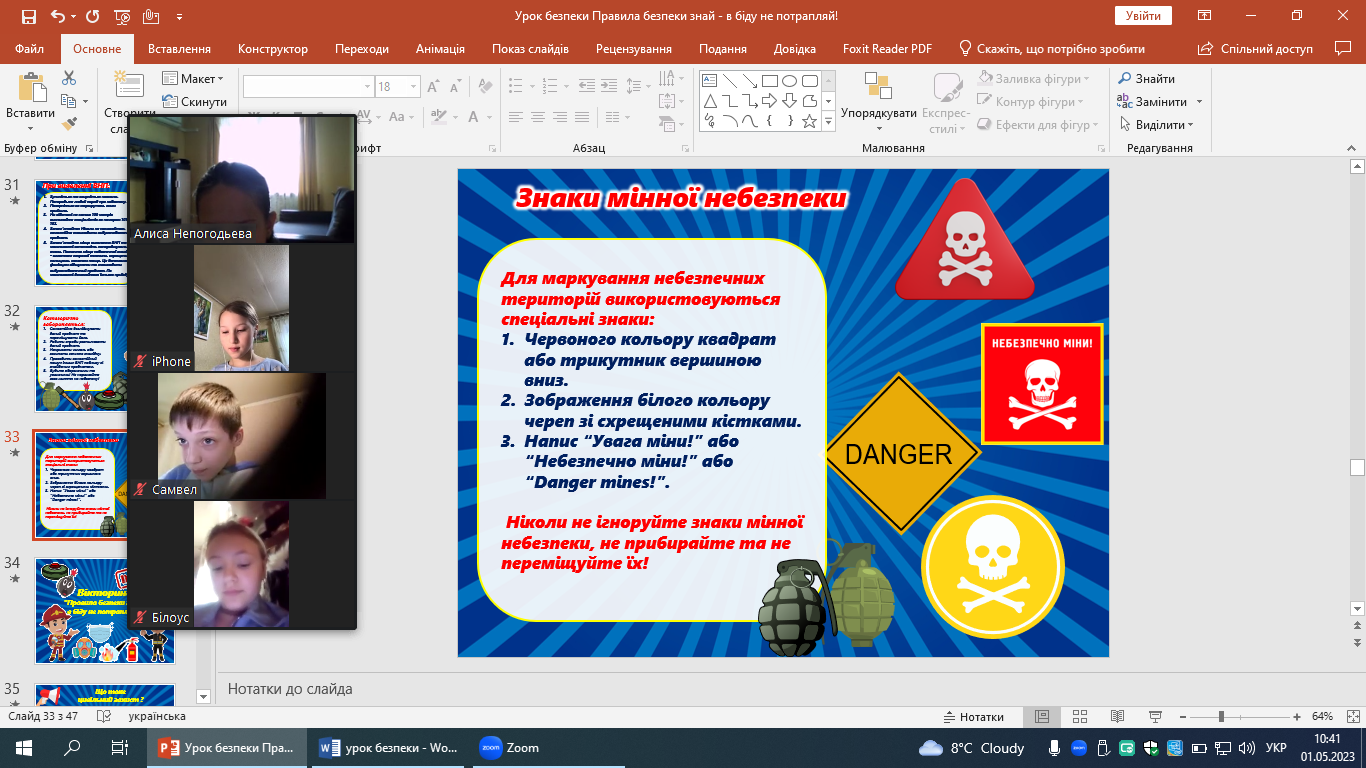Click the zoom slider handle
This screenshot has width=1366, height=768.
(x=1221, y=717)
